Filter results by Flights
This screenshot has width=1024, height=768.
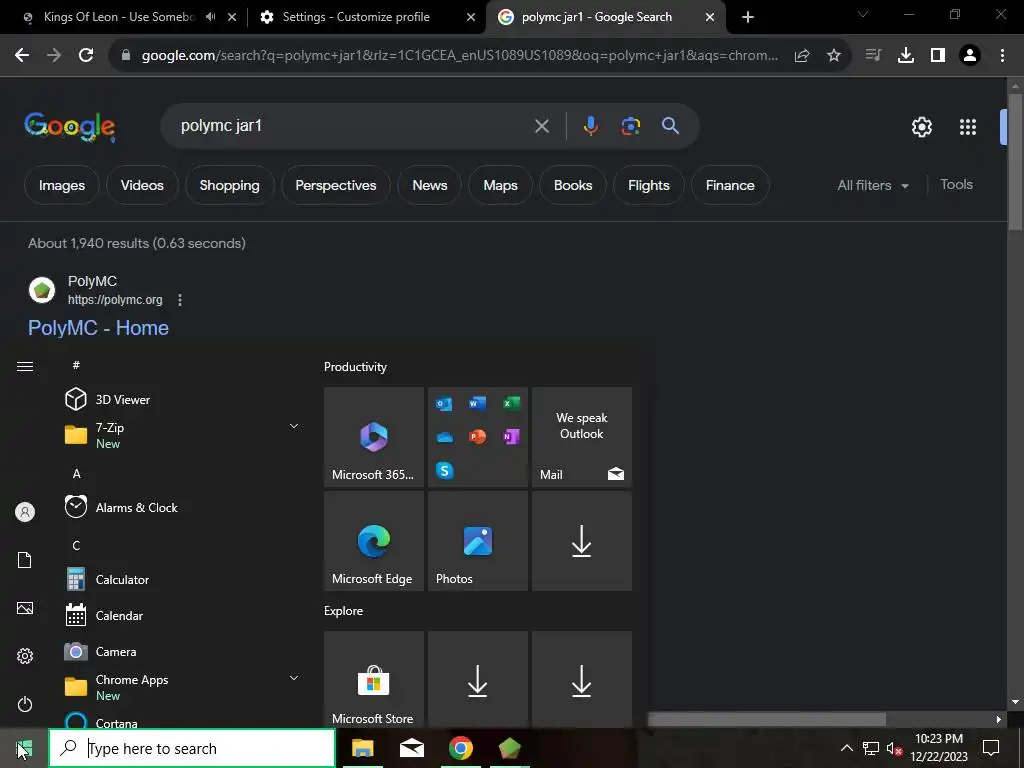648,185
